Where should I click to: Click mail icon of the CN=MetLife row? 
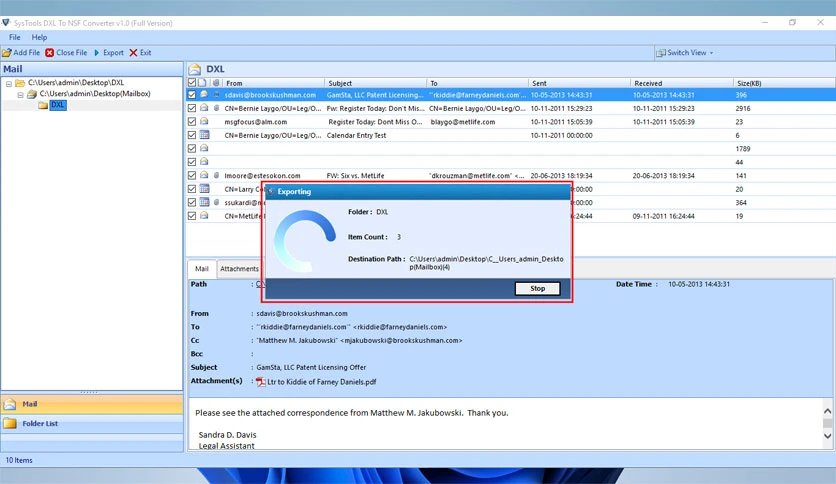pyautogui.click(x=204, y=215)
